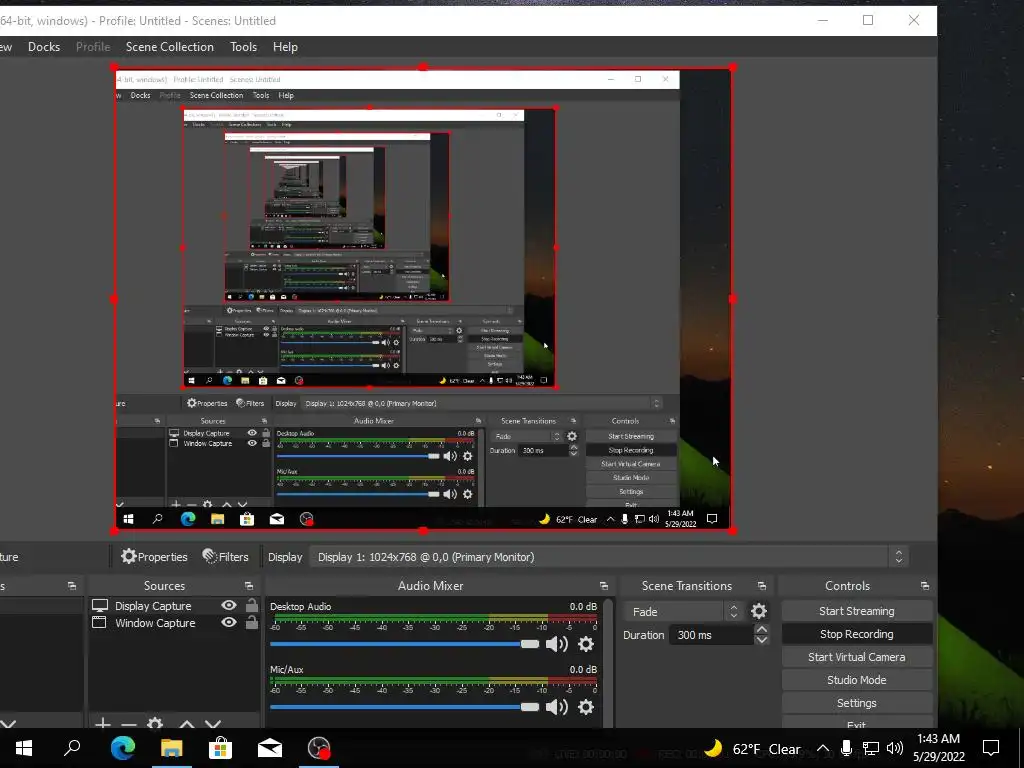Add a new source with plus icon
The height and width of the screenshot is (768, 1024).
tap(103, 724)
